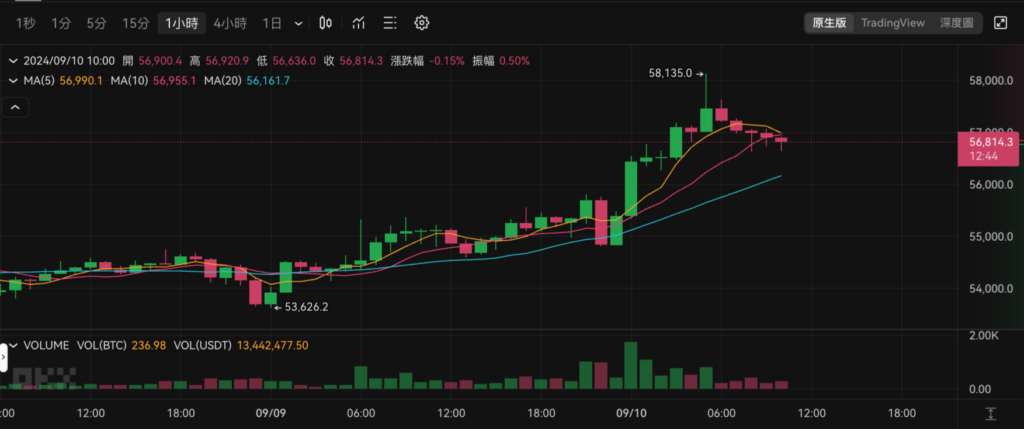Viewport: 1024px width, 429px height.
Task: Click the 2.00K volume axis label
Action: click(986, 335)
